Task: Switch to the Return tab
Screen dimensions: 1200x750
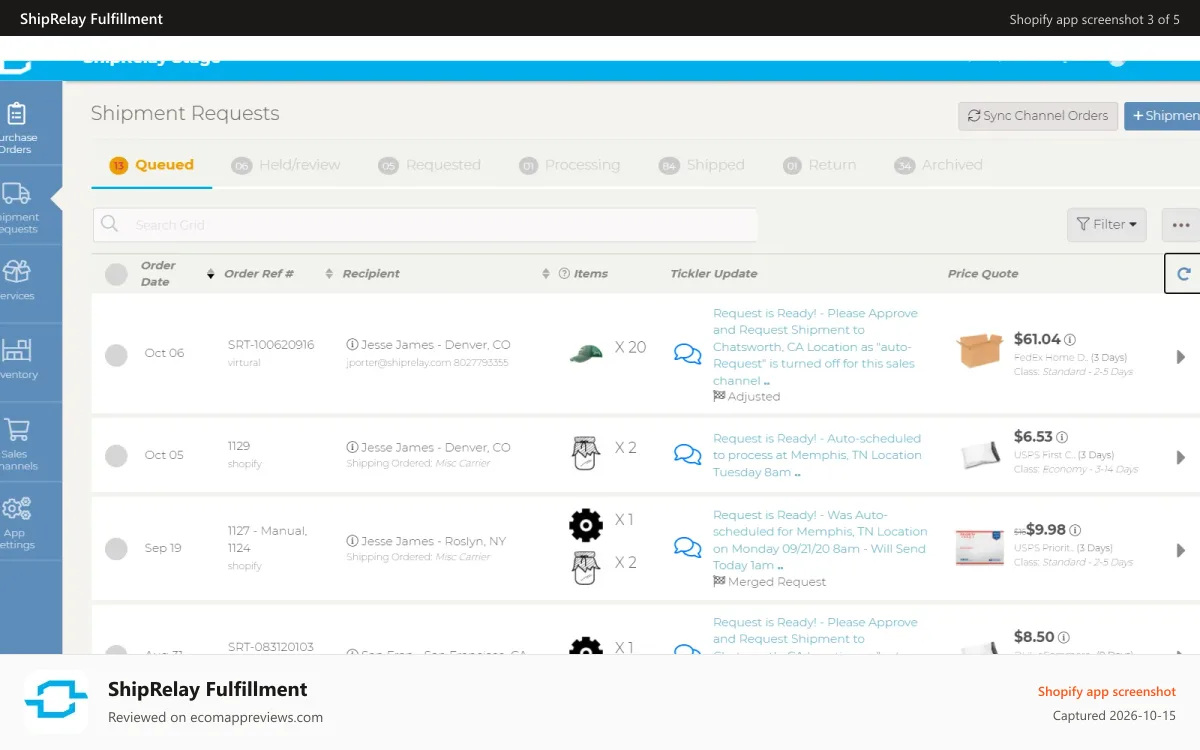Action: [x=820, y=165]
